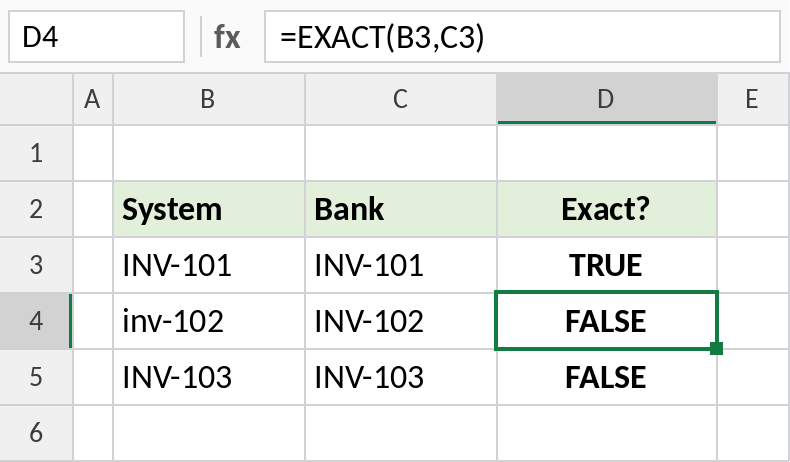Select cell C4 containing INV-102
This screenshot has height=462, width=790.
click(x=401, y=321)
